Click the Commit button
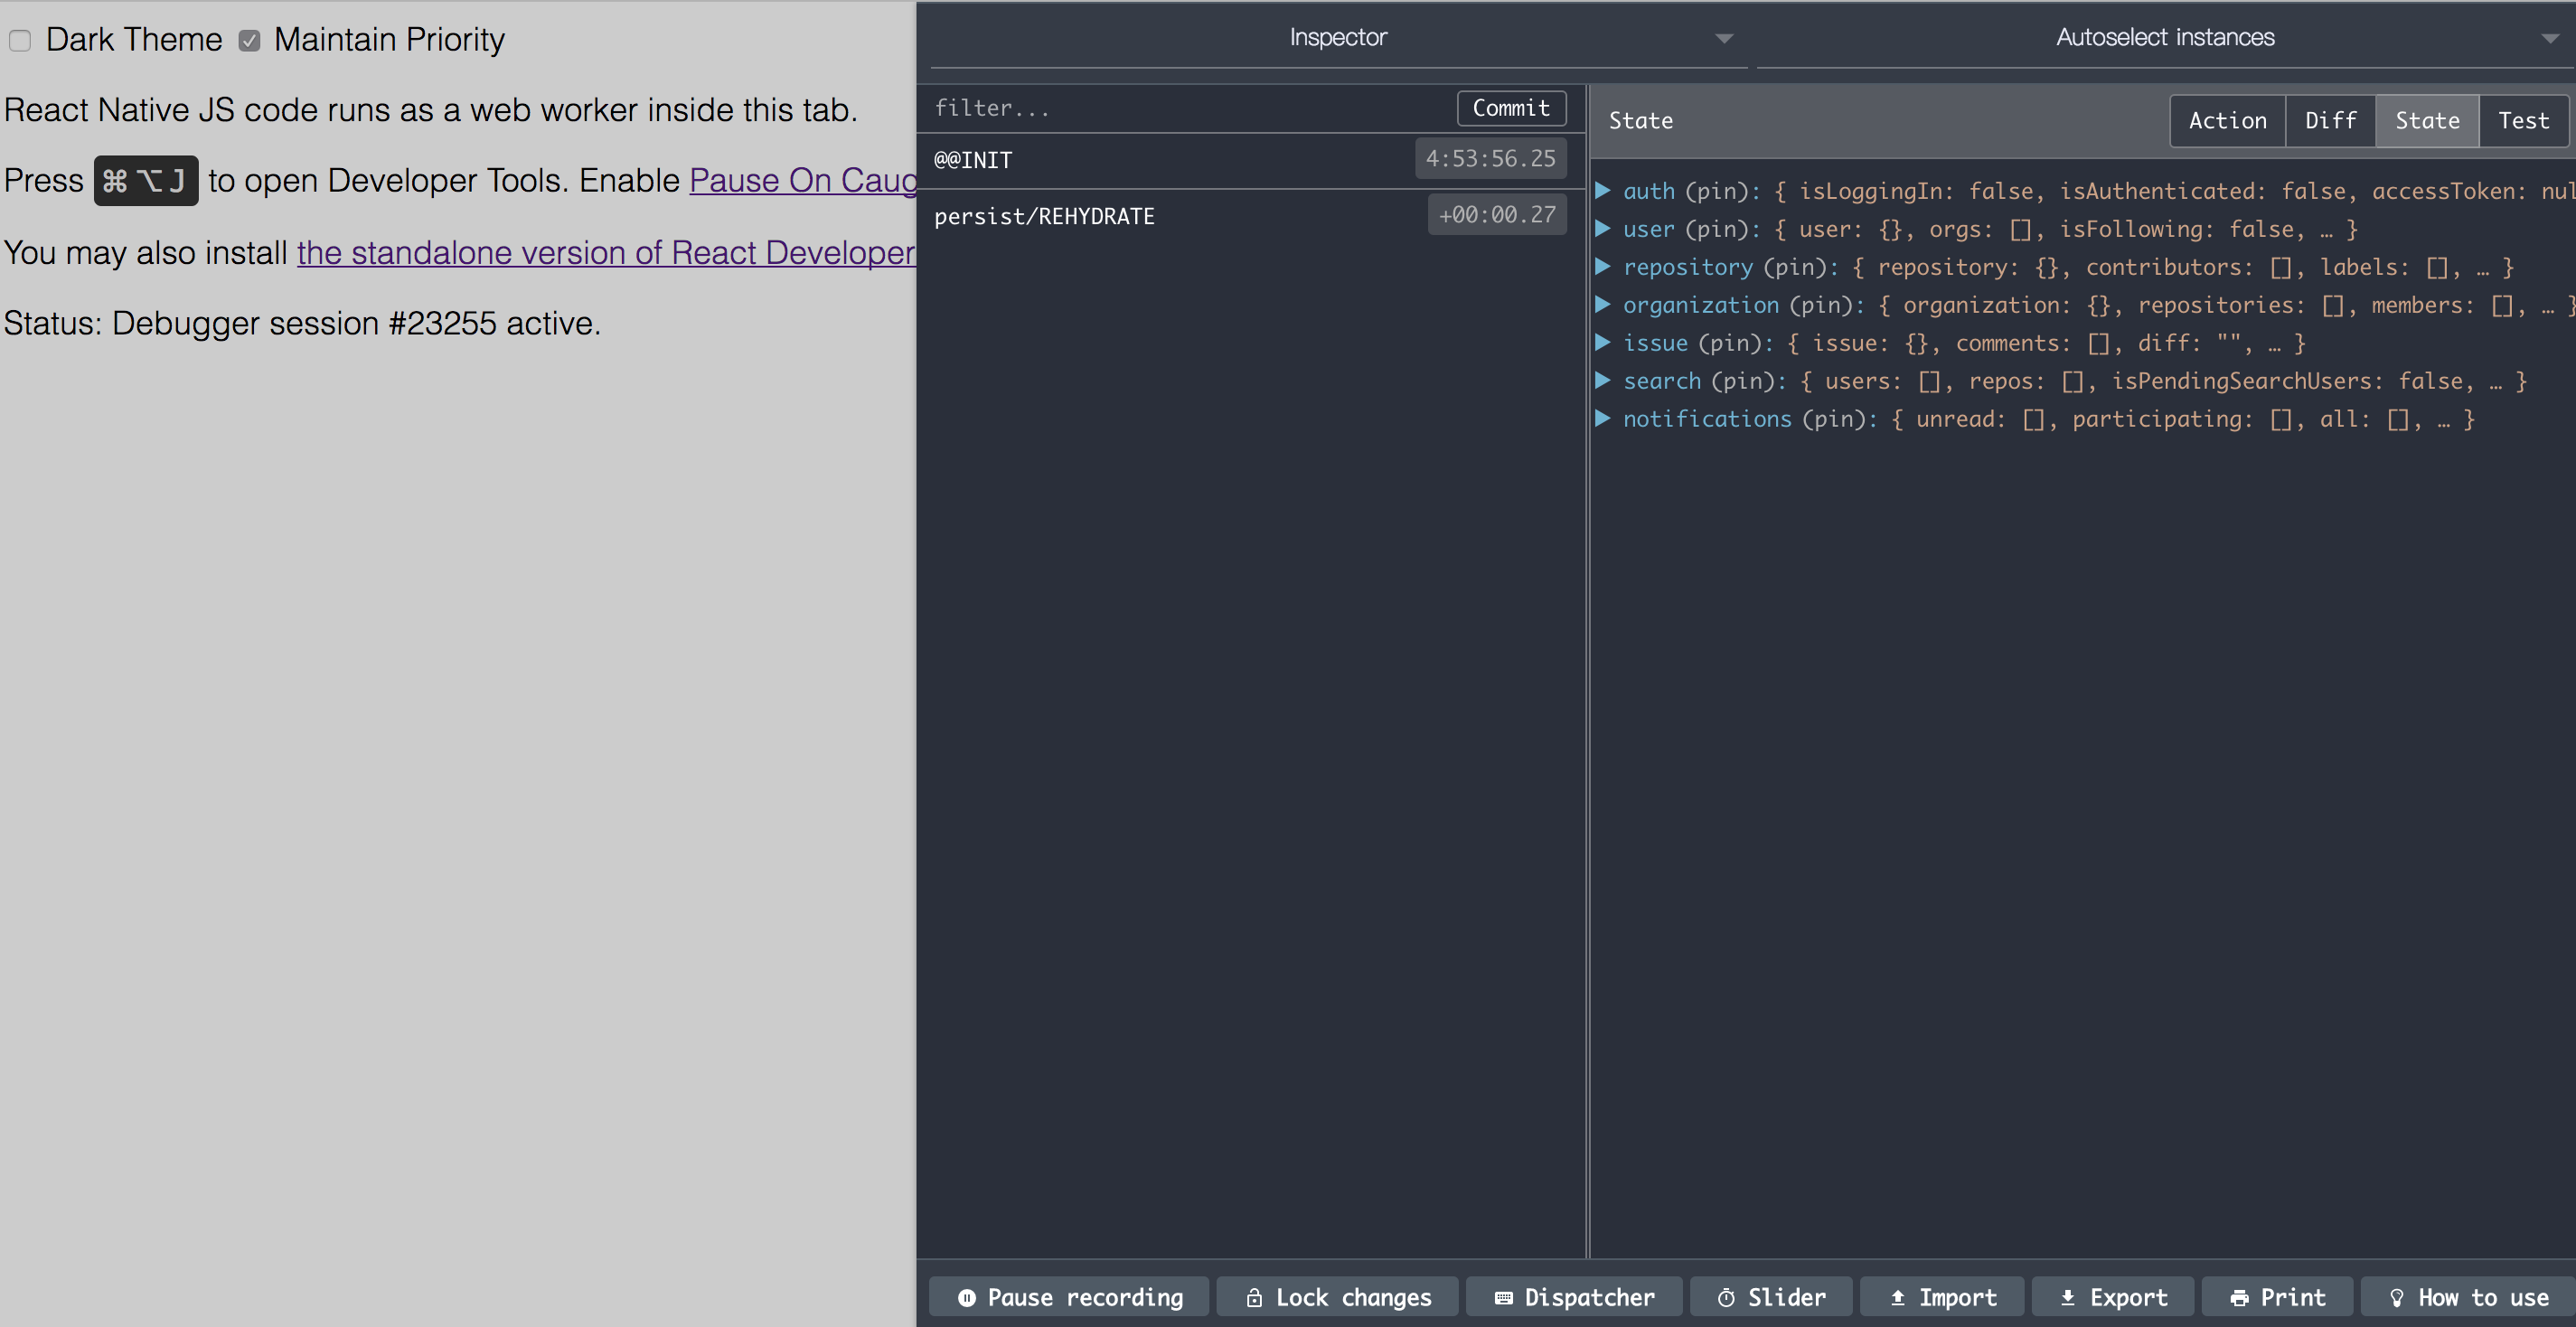This screenshot has height=1327, width=2576. click(1510, 108)
